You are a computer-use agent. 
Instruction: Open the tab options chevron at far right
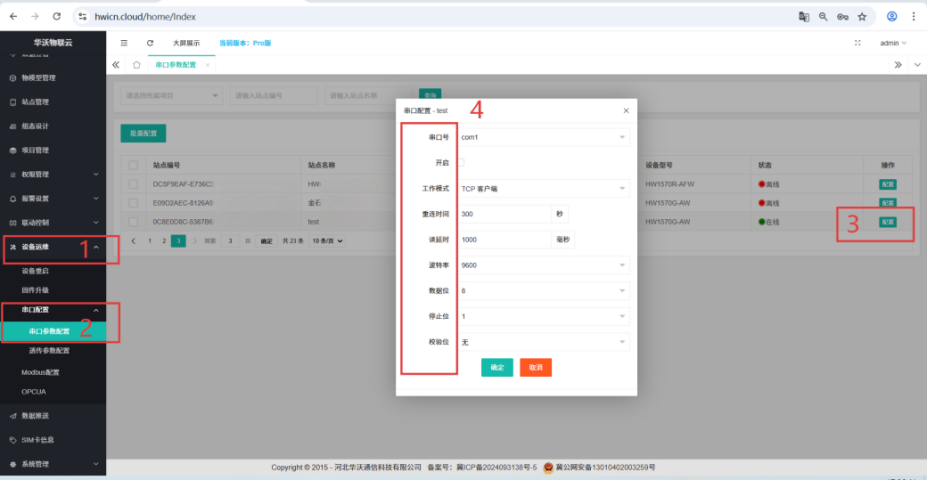point(917,65)
